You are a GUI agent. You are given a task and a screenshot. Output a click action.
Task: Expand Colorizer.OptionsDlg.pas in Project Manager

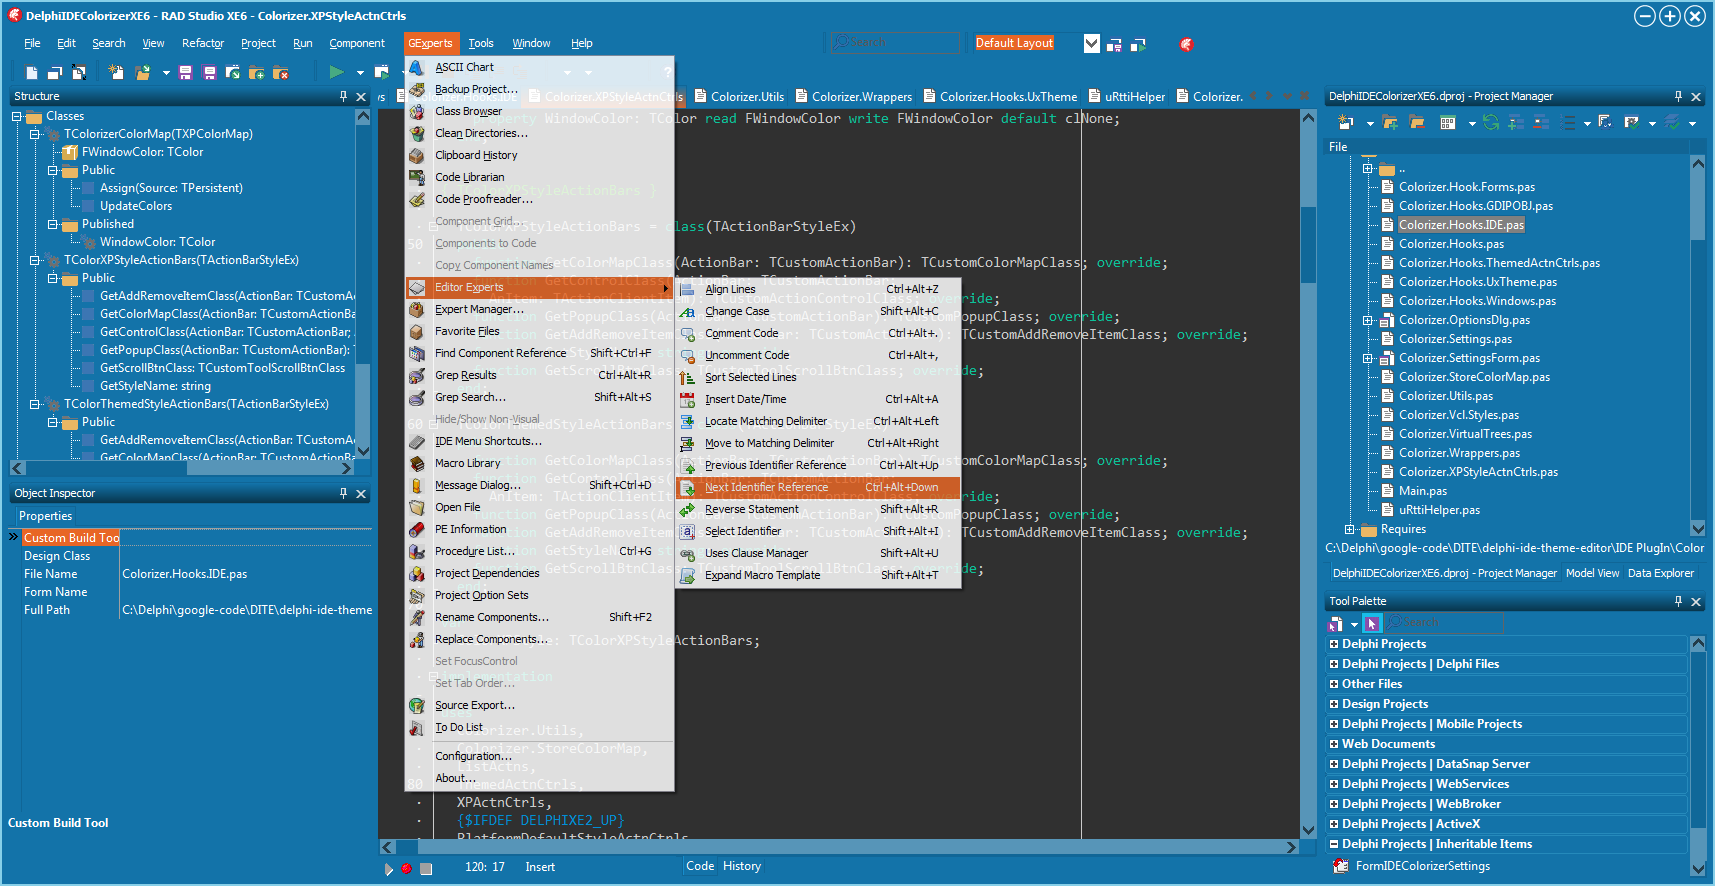click(1368, 321)
